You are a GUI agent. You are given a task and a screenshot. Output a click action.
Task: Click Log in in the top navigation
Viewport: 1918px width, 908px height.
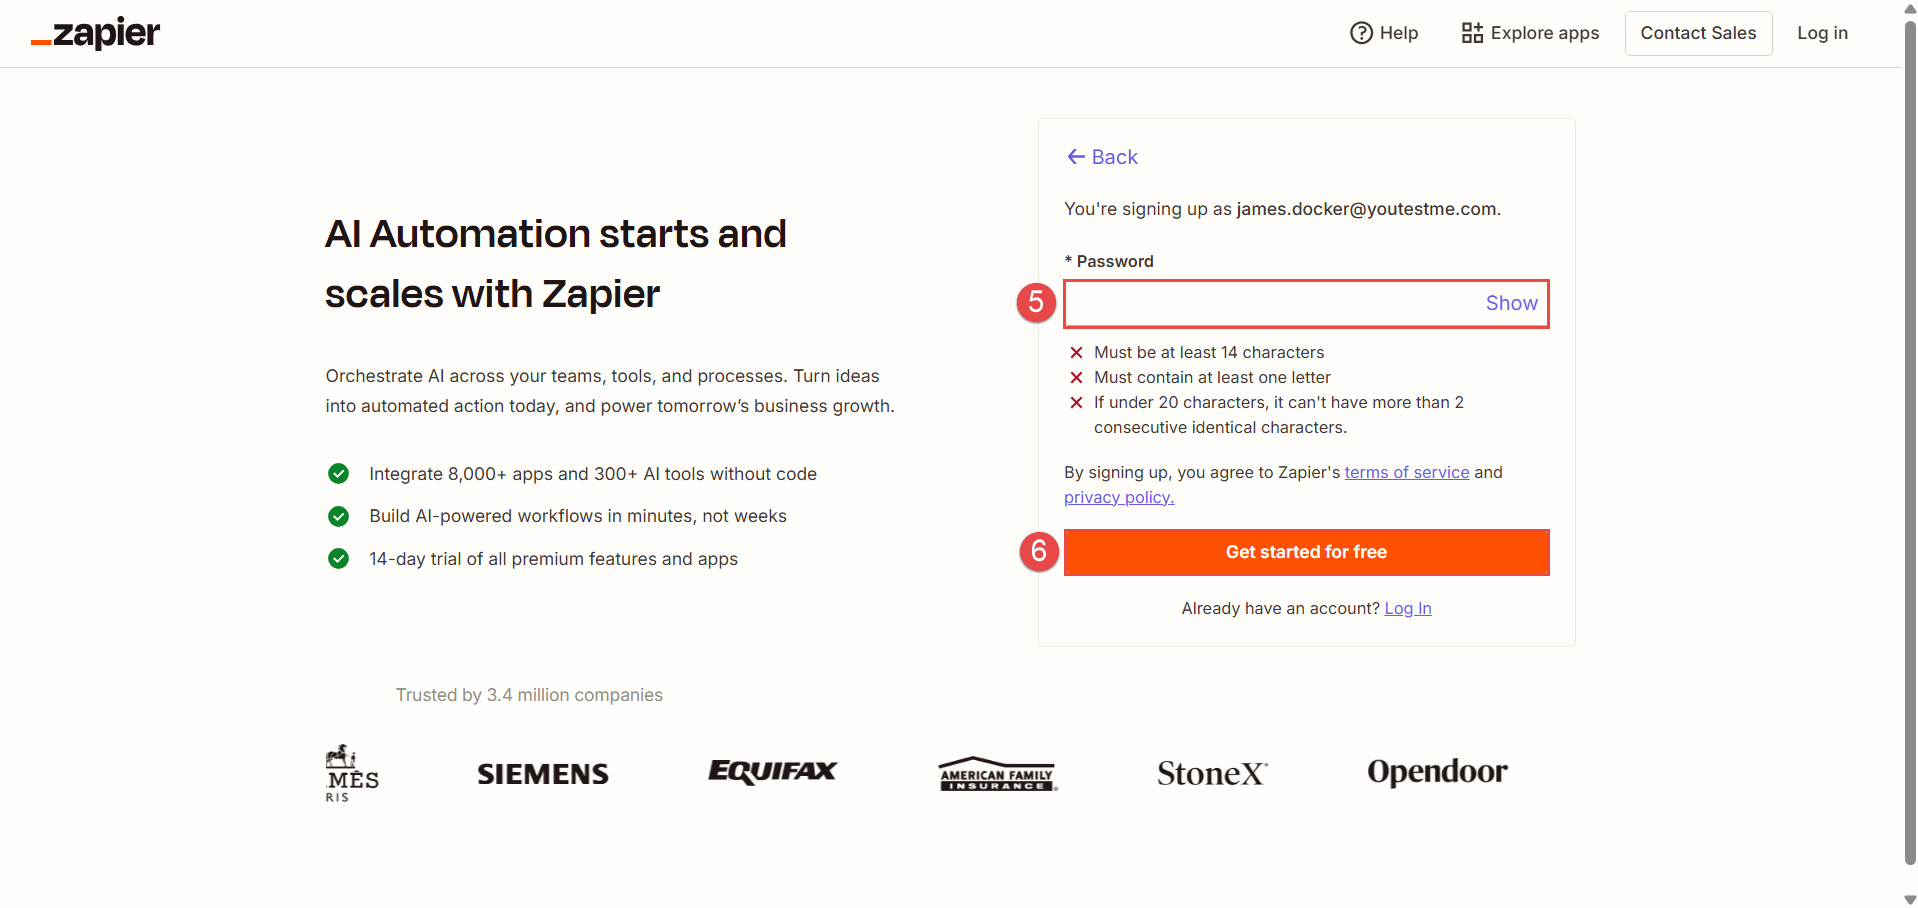click(x=1822, y=33)
